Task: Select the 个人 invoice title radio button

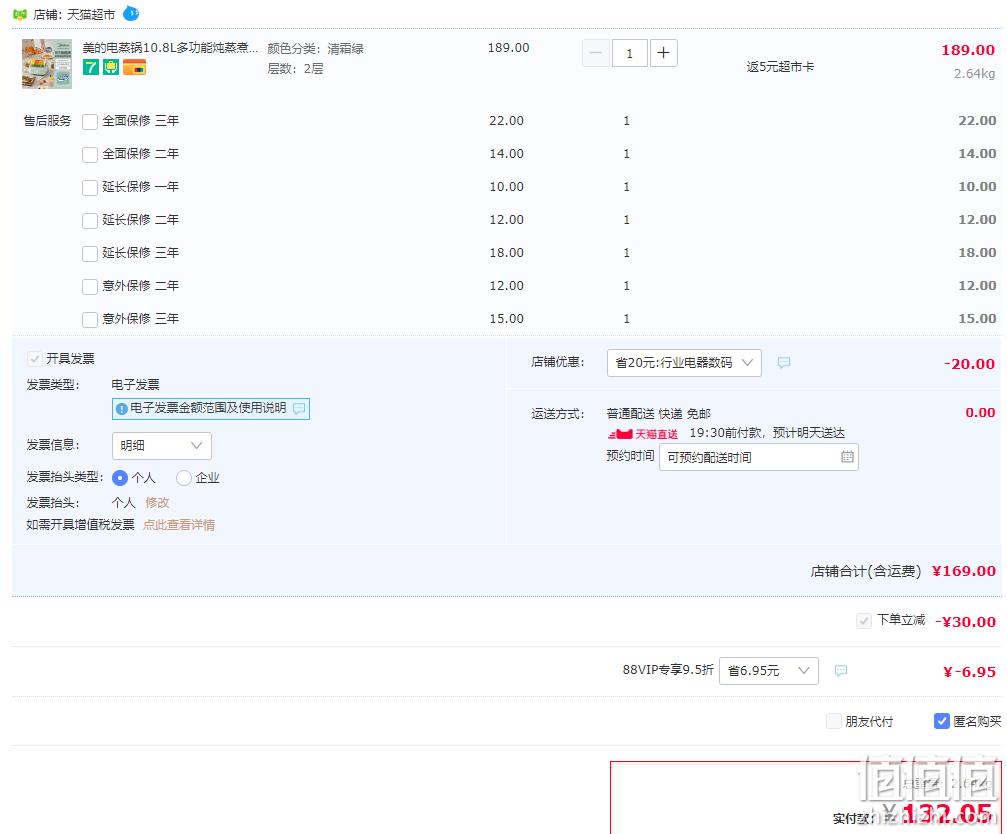Action: click(119, 478)
